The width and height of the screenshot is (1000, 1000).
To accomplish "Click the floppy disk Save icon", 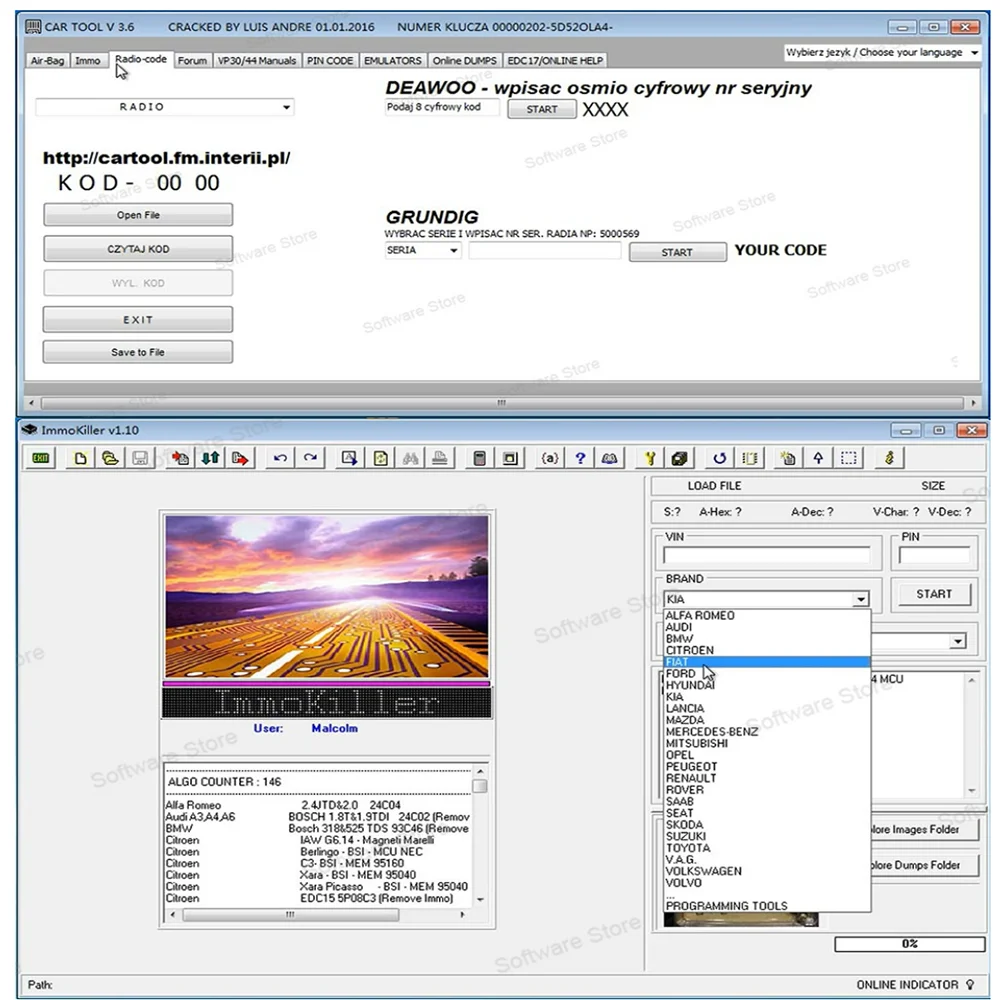I will coord(140,458).
